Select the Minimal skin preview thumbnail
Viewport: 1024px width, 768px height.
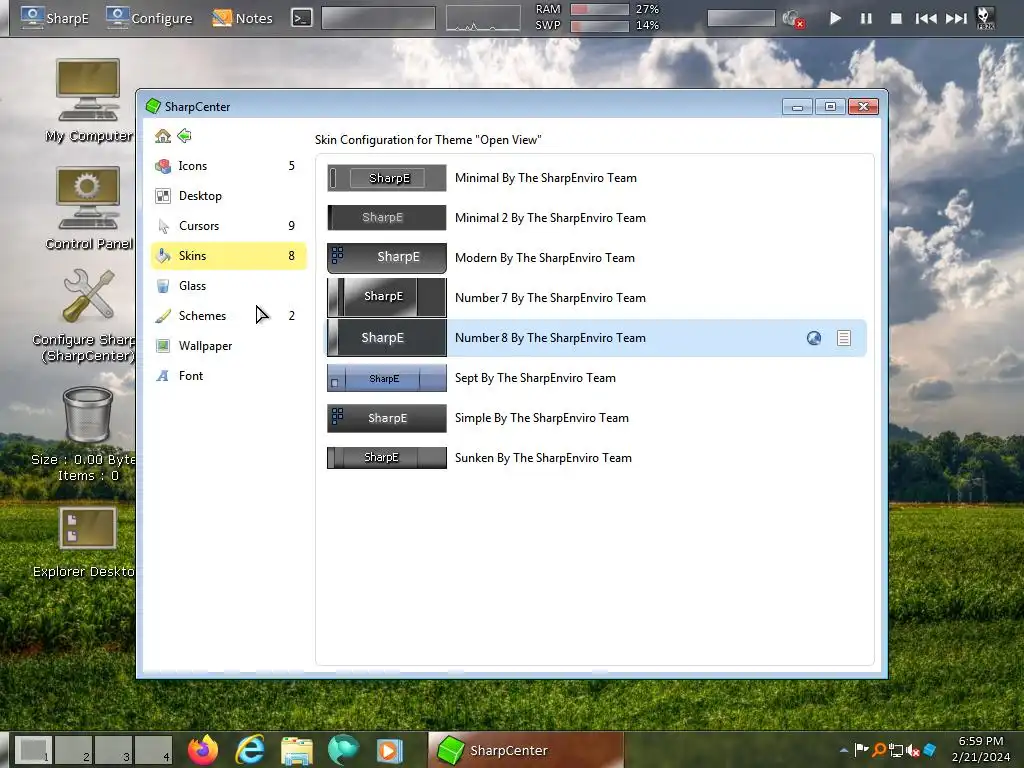[387, 178]
